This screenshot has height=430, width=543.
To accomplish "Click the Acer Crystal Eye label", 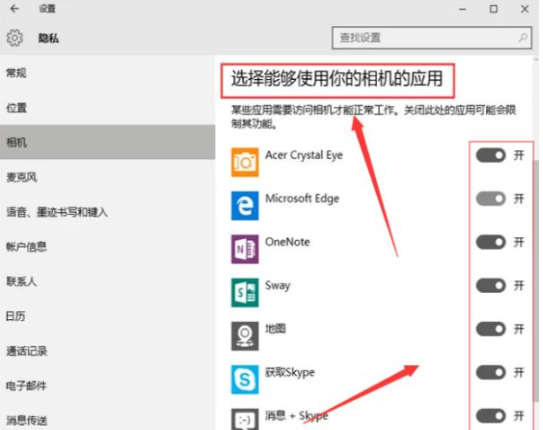I will pyautogui.click(x=304, y=155).
